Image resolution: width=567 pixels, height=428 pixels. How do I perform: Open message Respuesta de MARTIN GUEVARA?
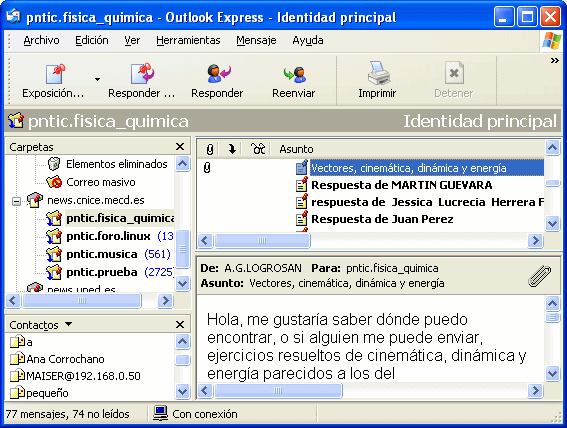coord(401,185)
